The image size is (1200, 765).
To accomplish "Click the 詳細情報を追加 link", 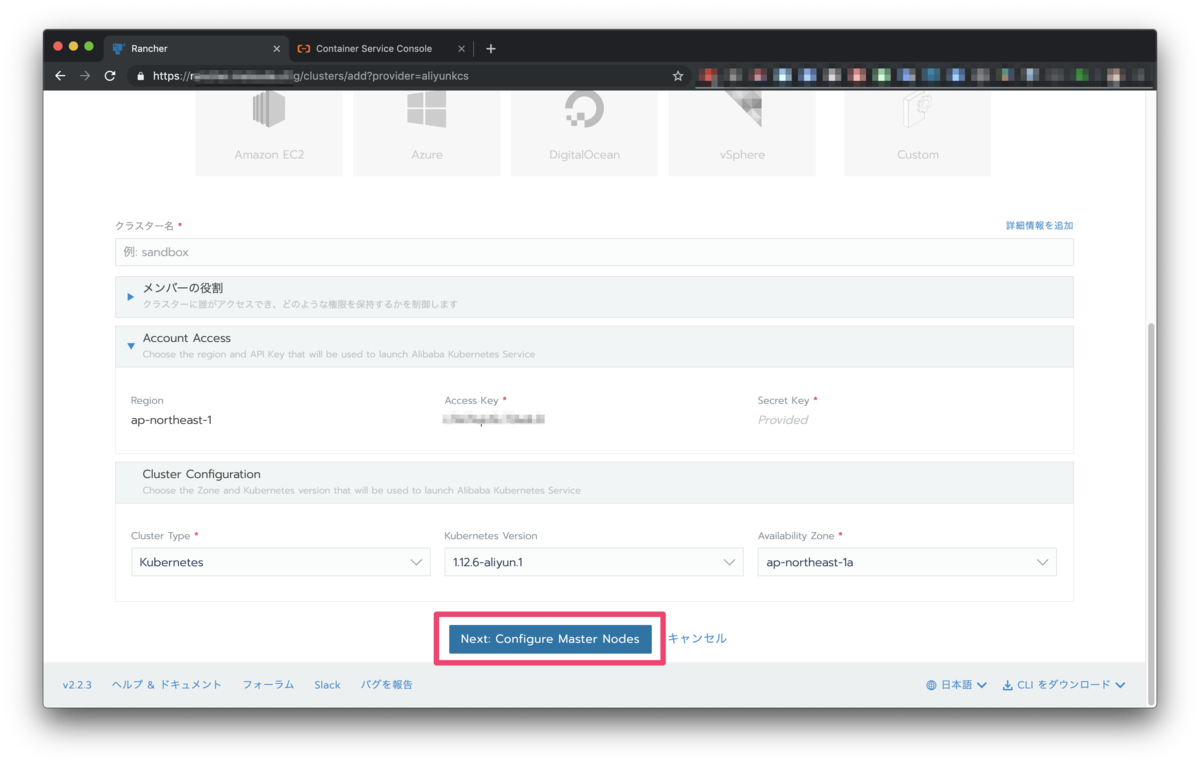I will click(x=1039, y=226).
